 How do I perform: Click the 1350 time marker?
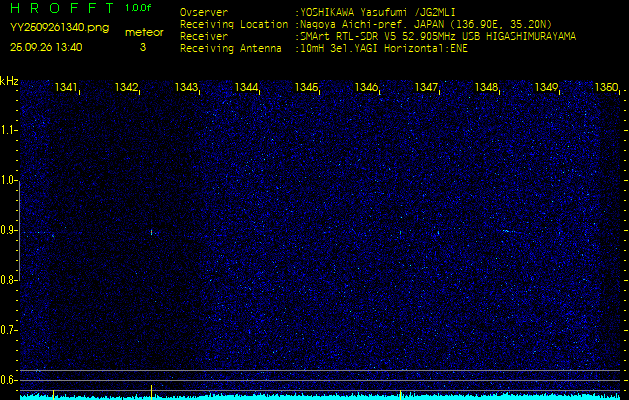coord(606,88)
